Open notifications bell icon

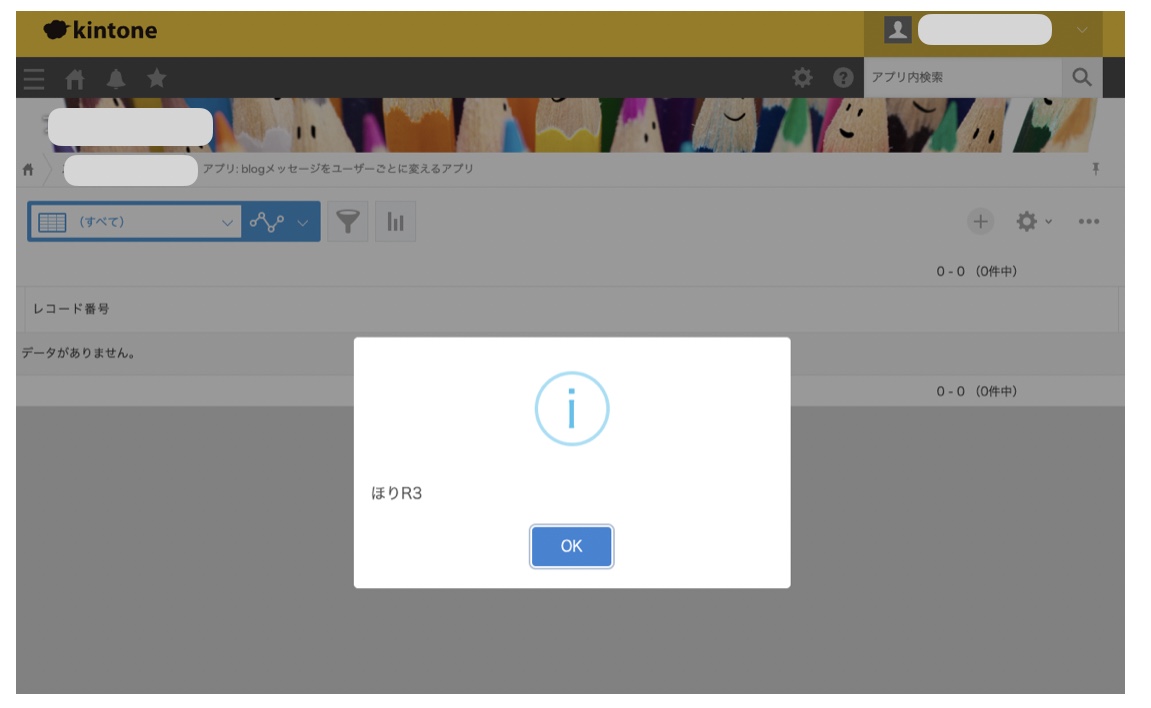pos(116,78)
